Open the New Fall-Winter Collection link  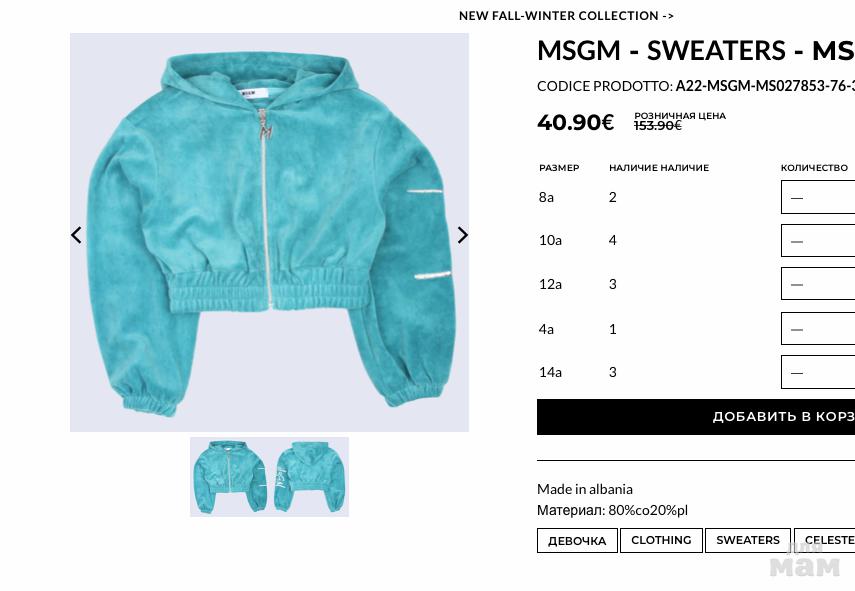tap(566, 16)
